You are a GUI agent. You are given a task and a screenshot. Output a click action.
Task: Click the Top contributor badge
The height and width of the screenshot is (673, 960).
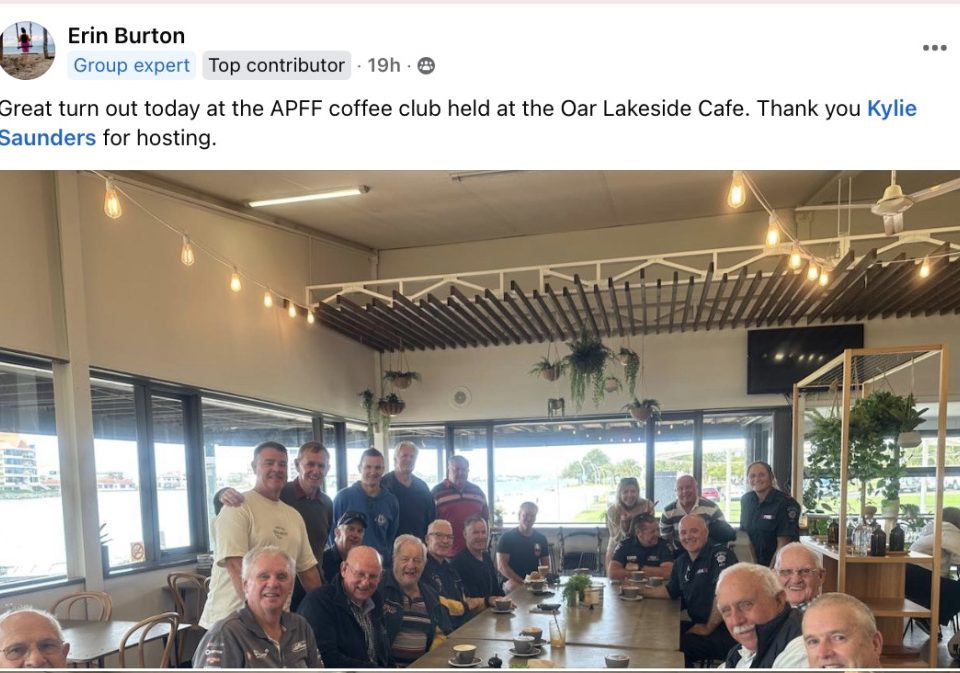[277, 66]
